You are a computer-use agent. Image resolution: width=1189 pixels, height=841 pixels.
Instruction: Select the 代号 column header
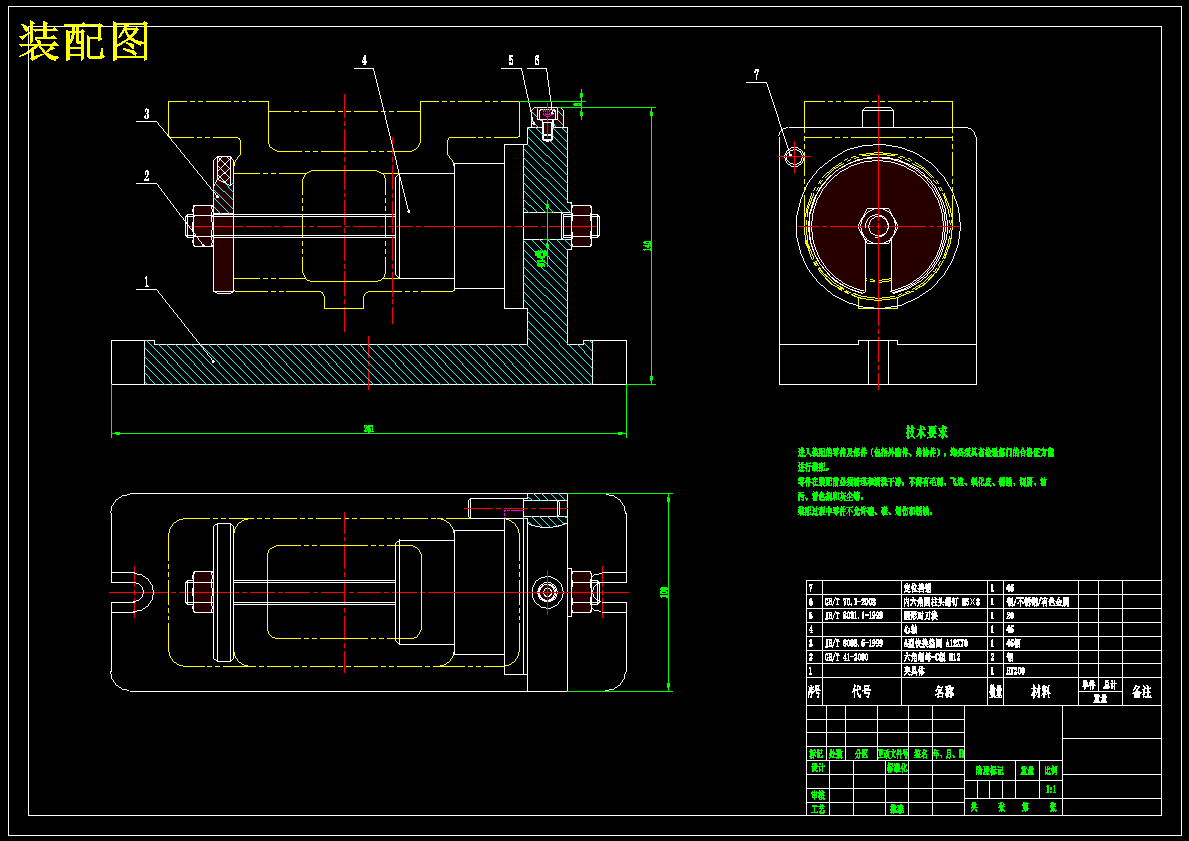[861, 692]
